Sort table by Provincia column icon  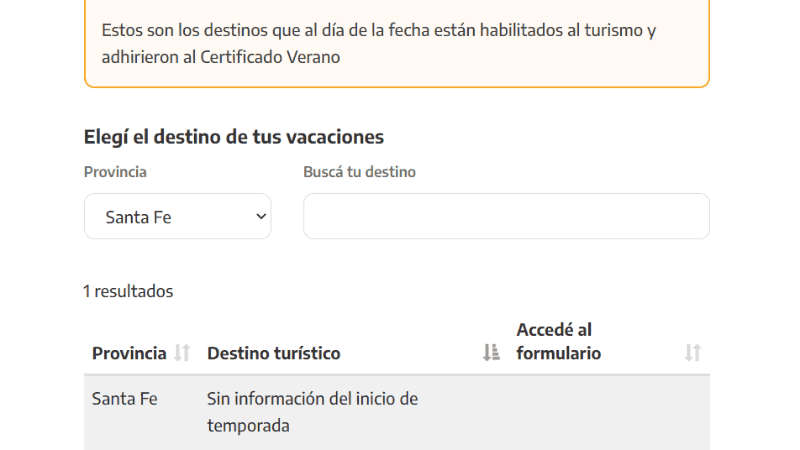pos(182,353)
